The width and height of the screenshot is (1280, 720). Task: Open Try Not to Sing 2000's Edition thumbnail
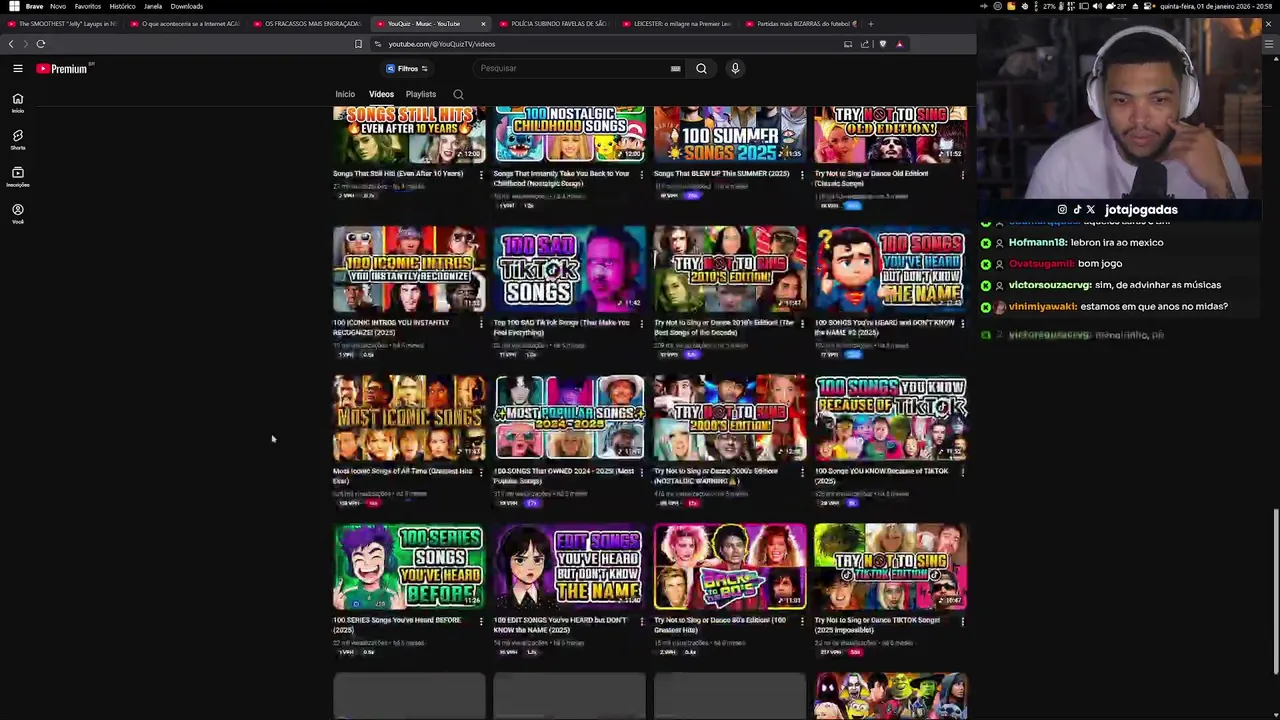(x=730, y=417)
